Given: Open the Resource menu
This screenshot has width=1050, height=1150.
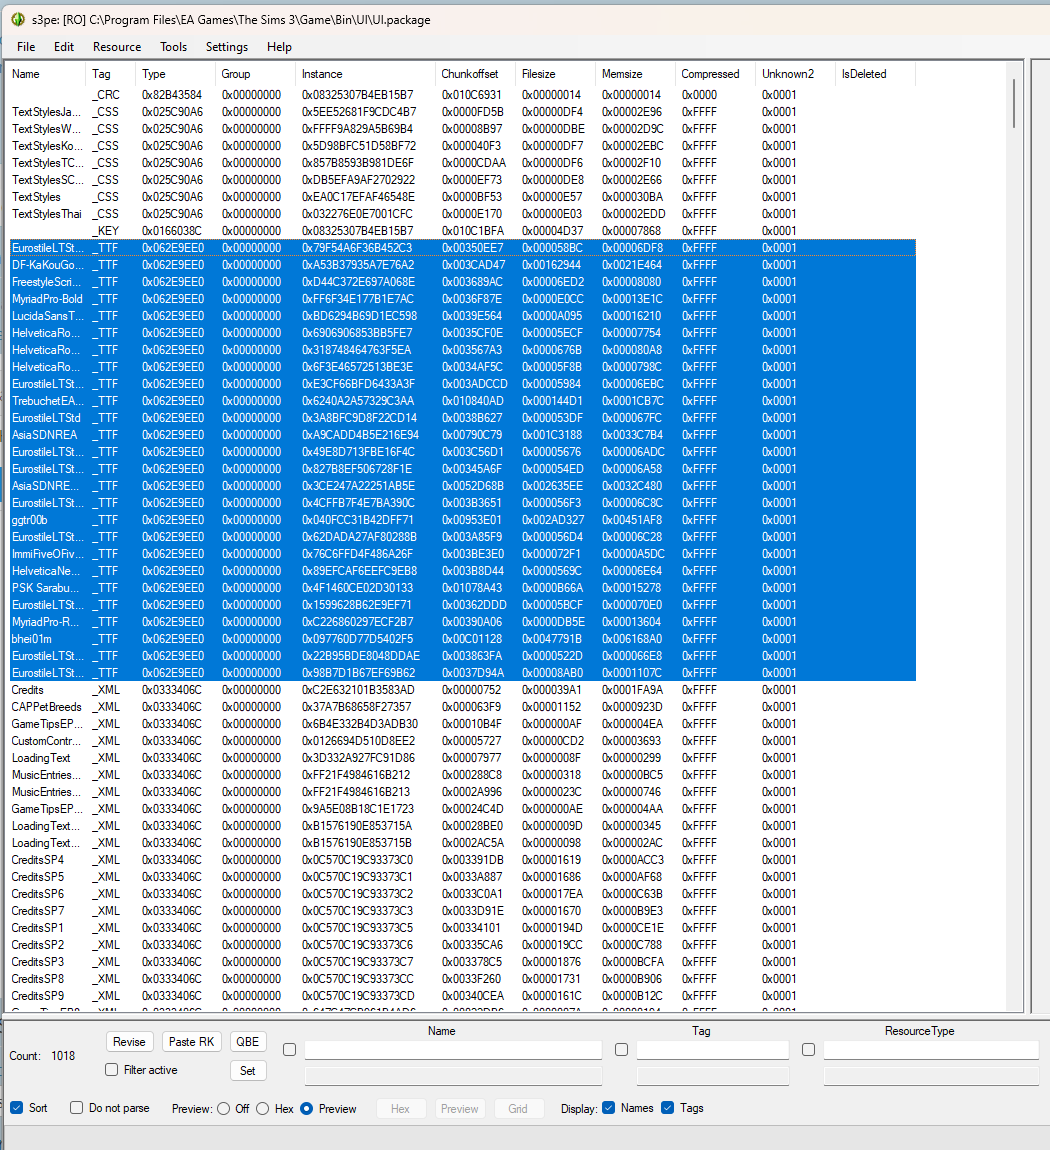Looking at the screenshot, I should click(117, 47).
